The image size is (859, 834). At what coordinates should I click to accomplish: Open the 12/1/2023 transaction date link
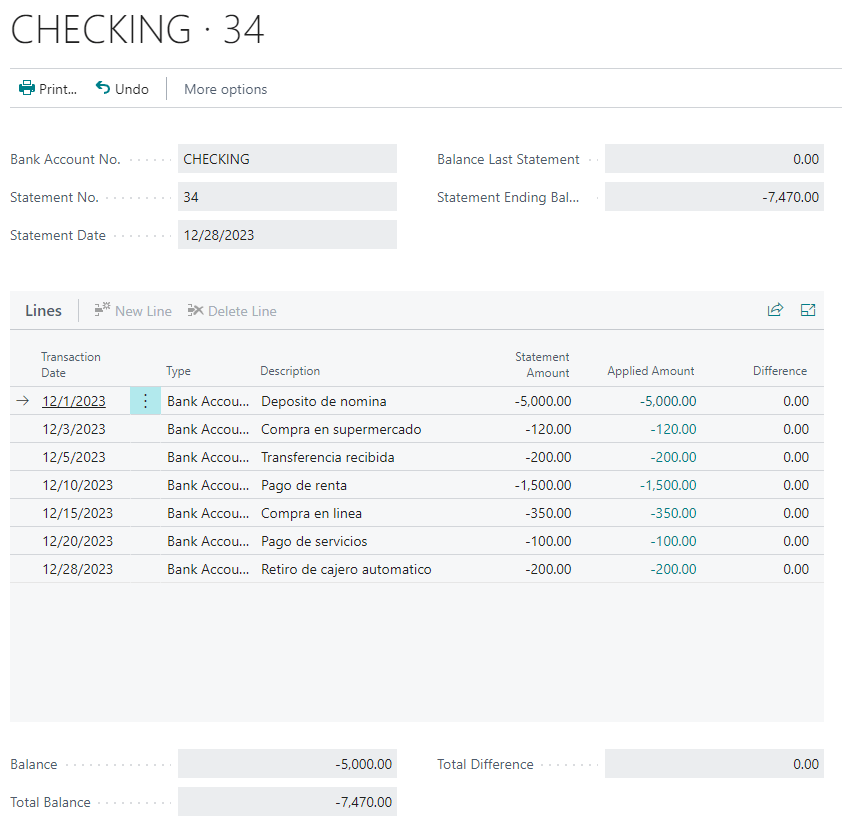74,401
